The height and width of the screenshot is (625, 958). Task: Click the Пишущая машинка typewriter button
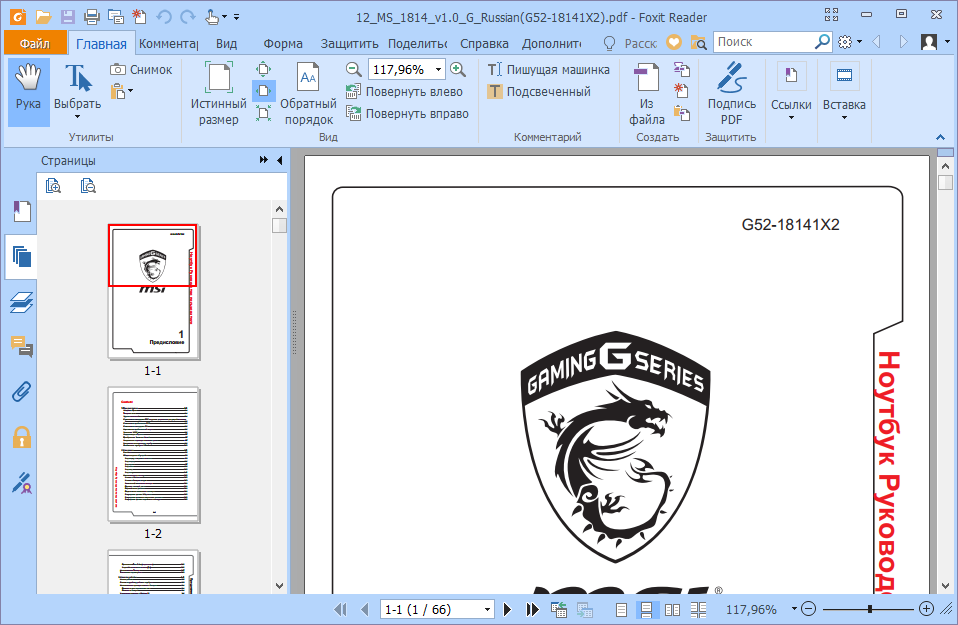click(x=548, y=70)
